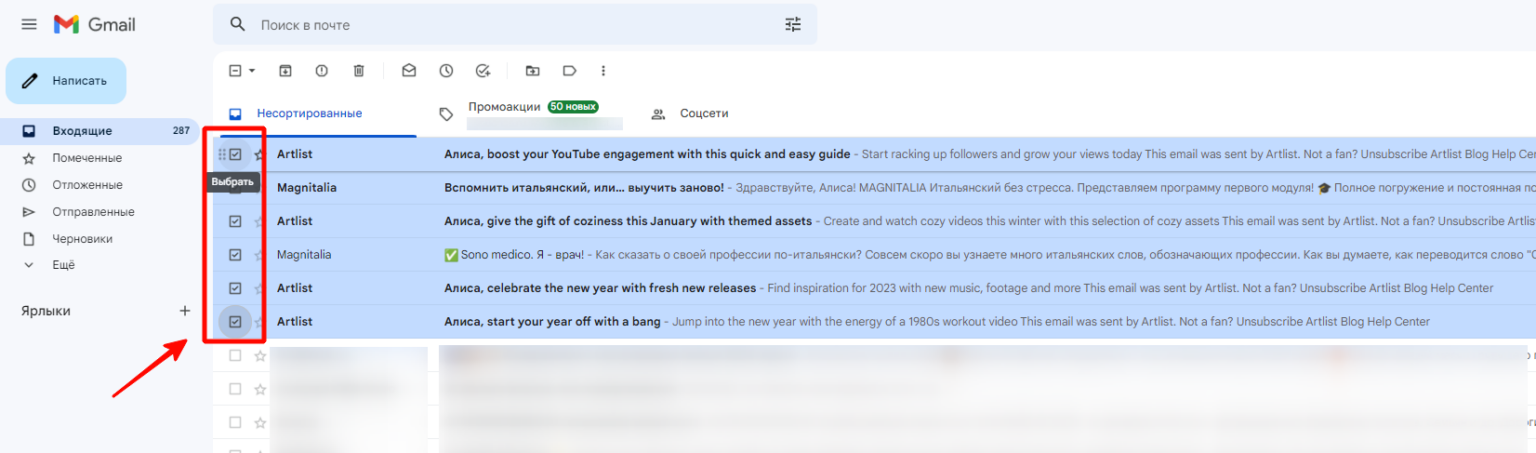Viewport: 1536px width, 453px height.
Task: Click the Gmail logo
Action: click(x=94, y=24)
